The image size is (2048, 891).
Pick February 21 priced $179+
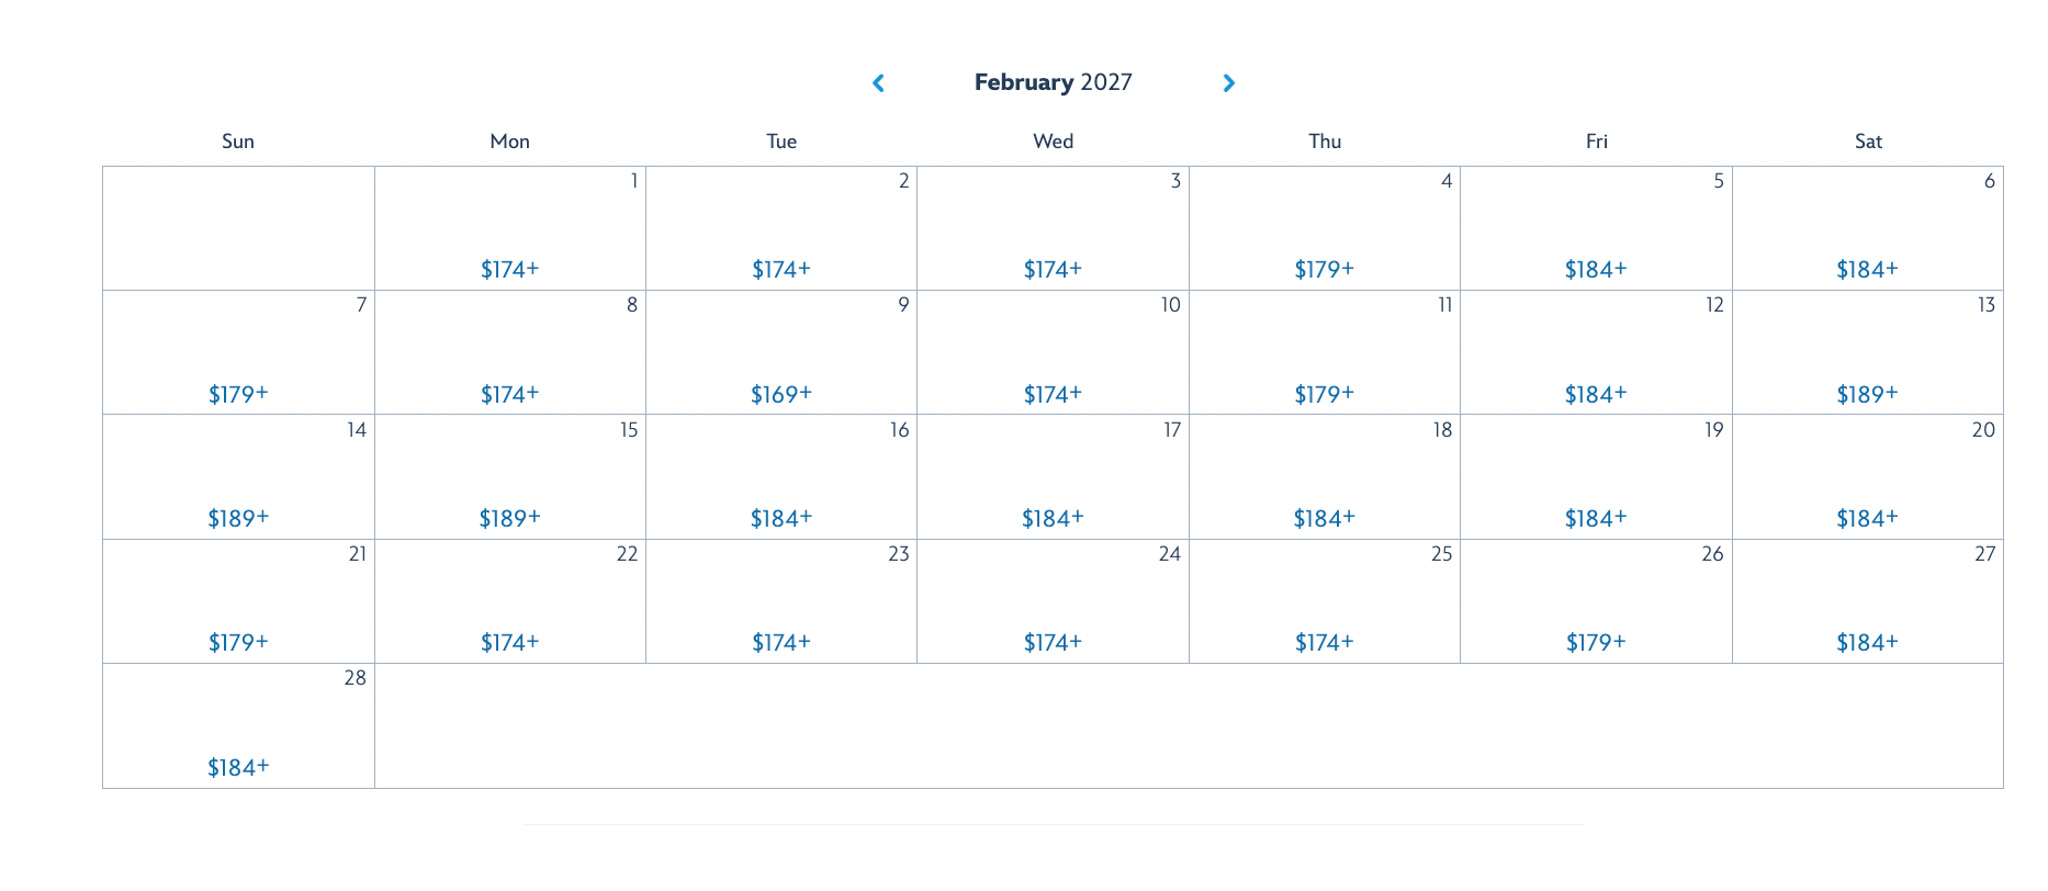click(x=238, y=642)
